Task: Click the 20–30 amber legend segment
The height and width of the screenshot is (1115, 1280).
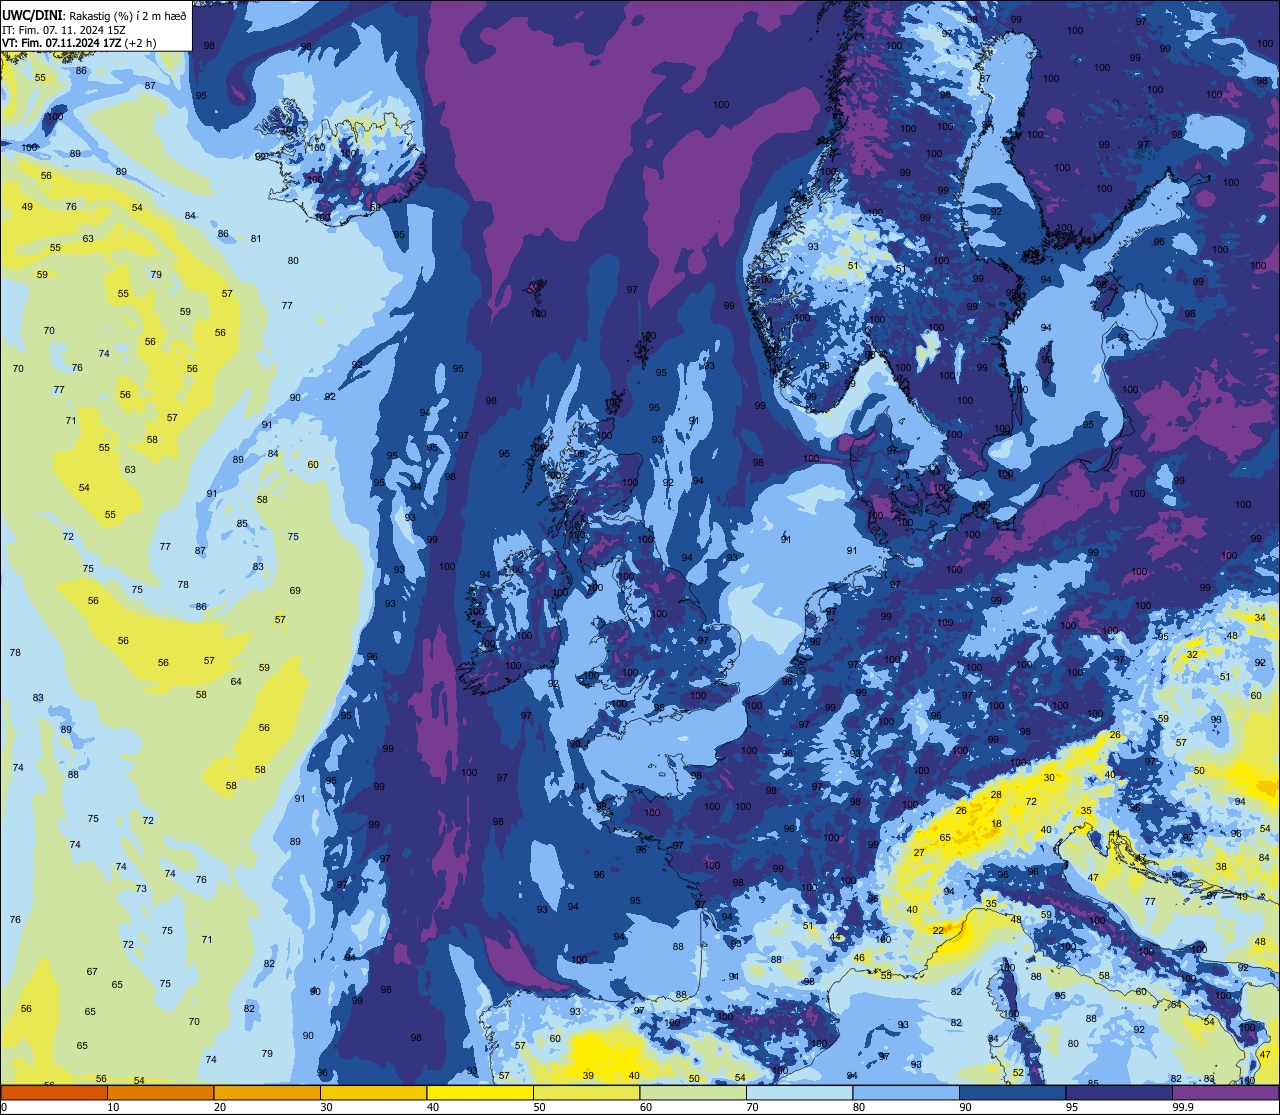Action: tap(267, 1092)
